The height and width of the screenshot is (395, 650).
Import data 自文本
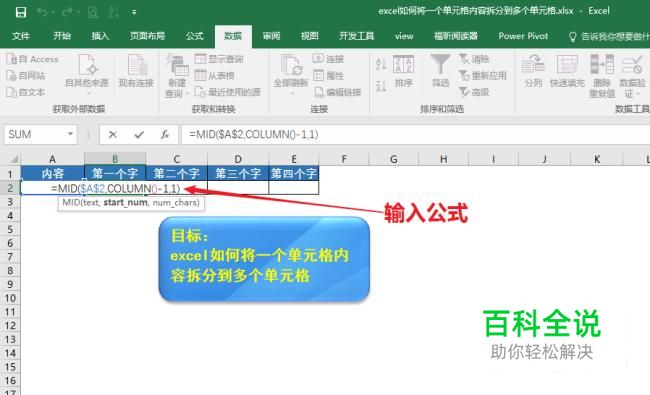26,92
